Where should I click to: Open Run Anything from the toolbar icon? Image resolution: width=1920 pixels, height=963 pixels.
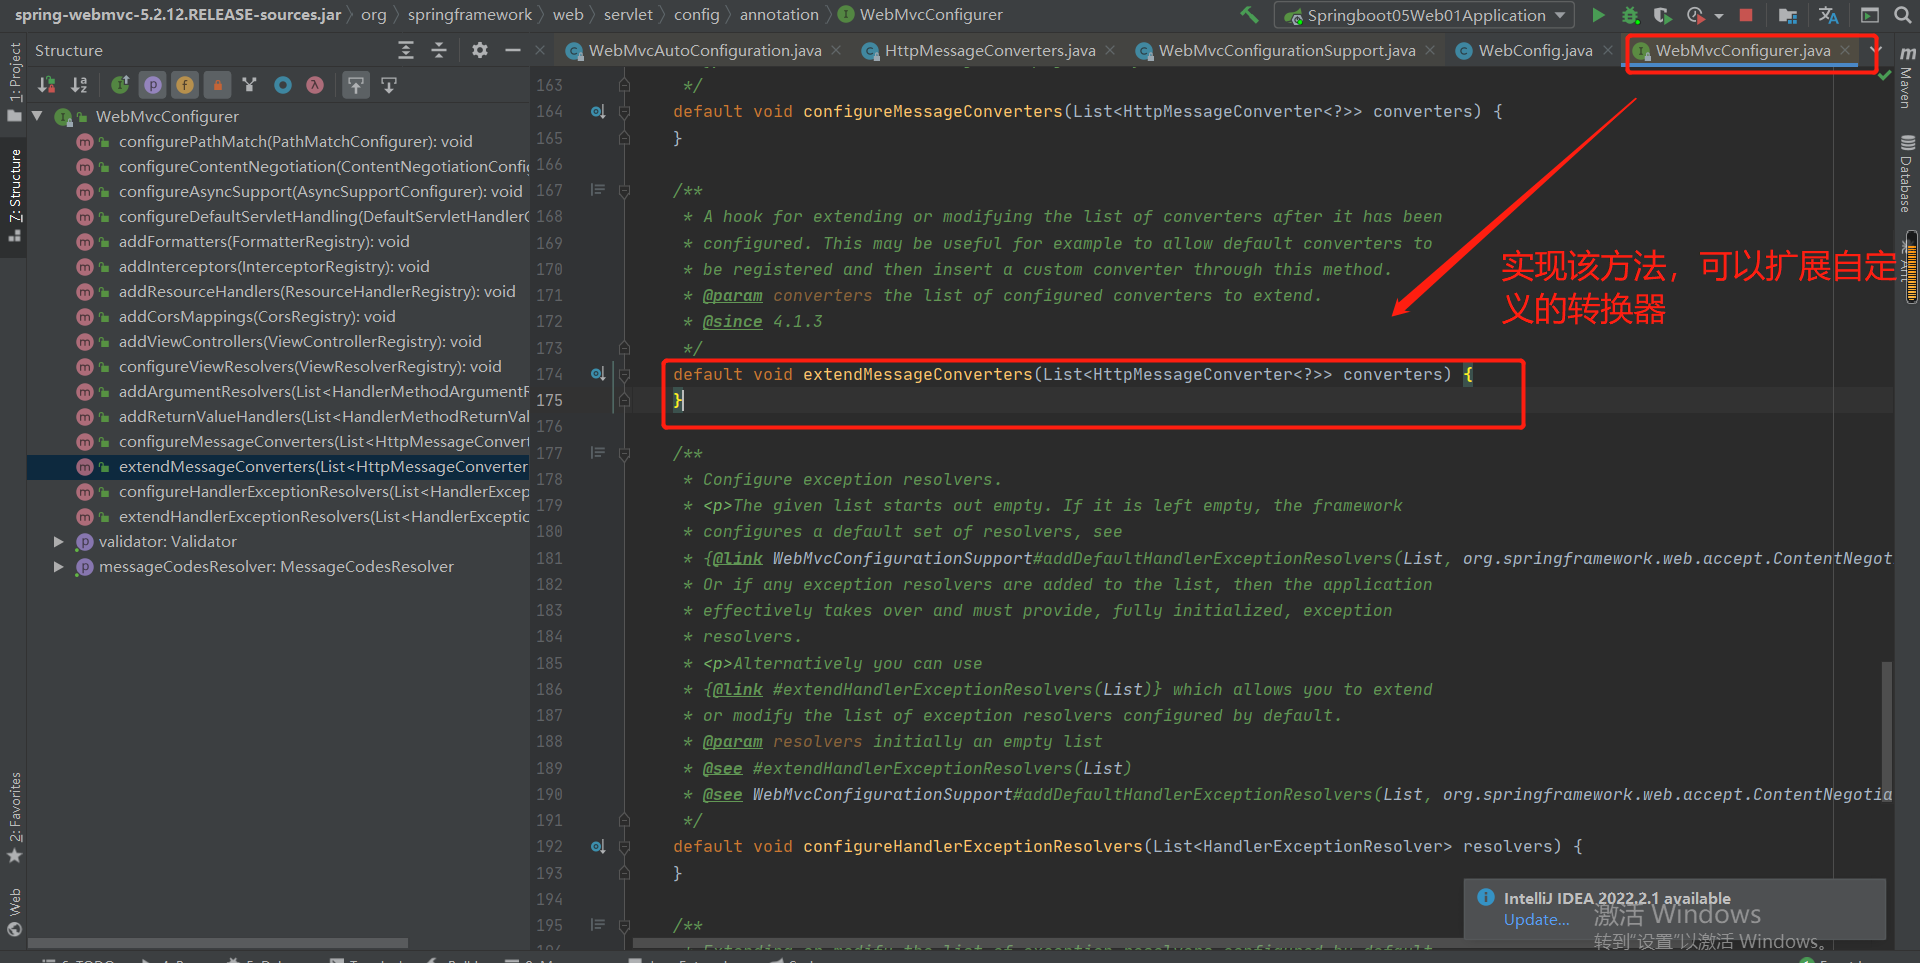[x=1869, y=15]
